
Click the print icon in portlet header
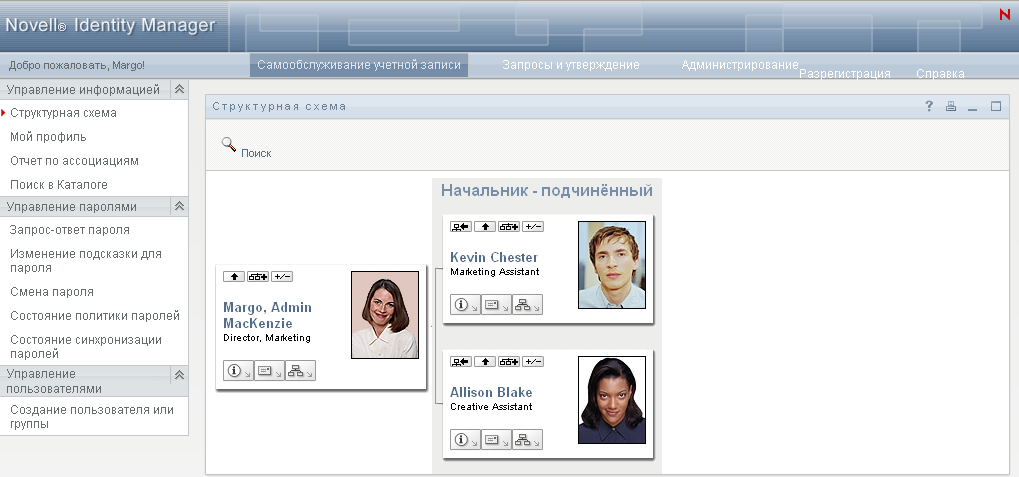951,107
